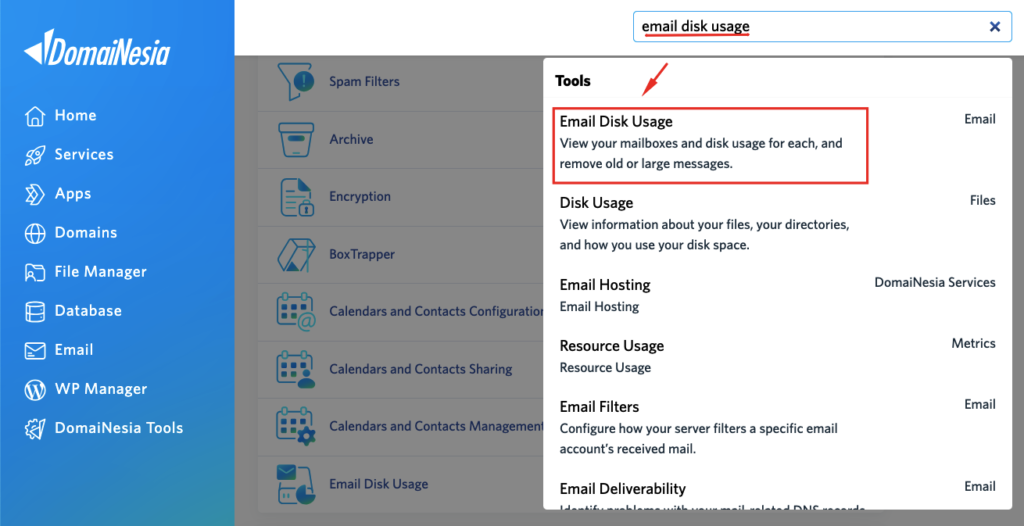Screen dimensions: 1024x526
Task: Click Email label beside Email Disk Usage
Action: (x=980, y=119)
